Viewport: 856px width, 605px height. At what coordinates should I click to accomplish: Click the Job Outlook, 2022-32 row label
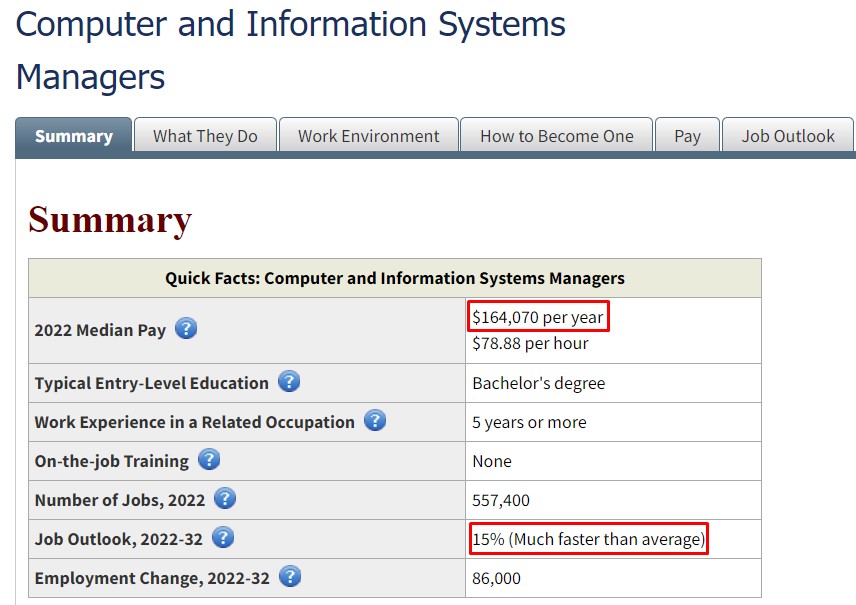tap(118, 539)
